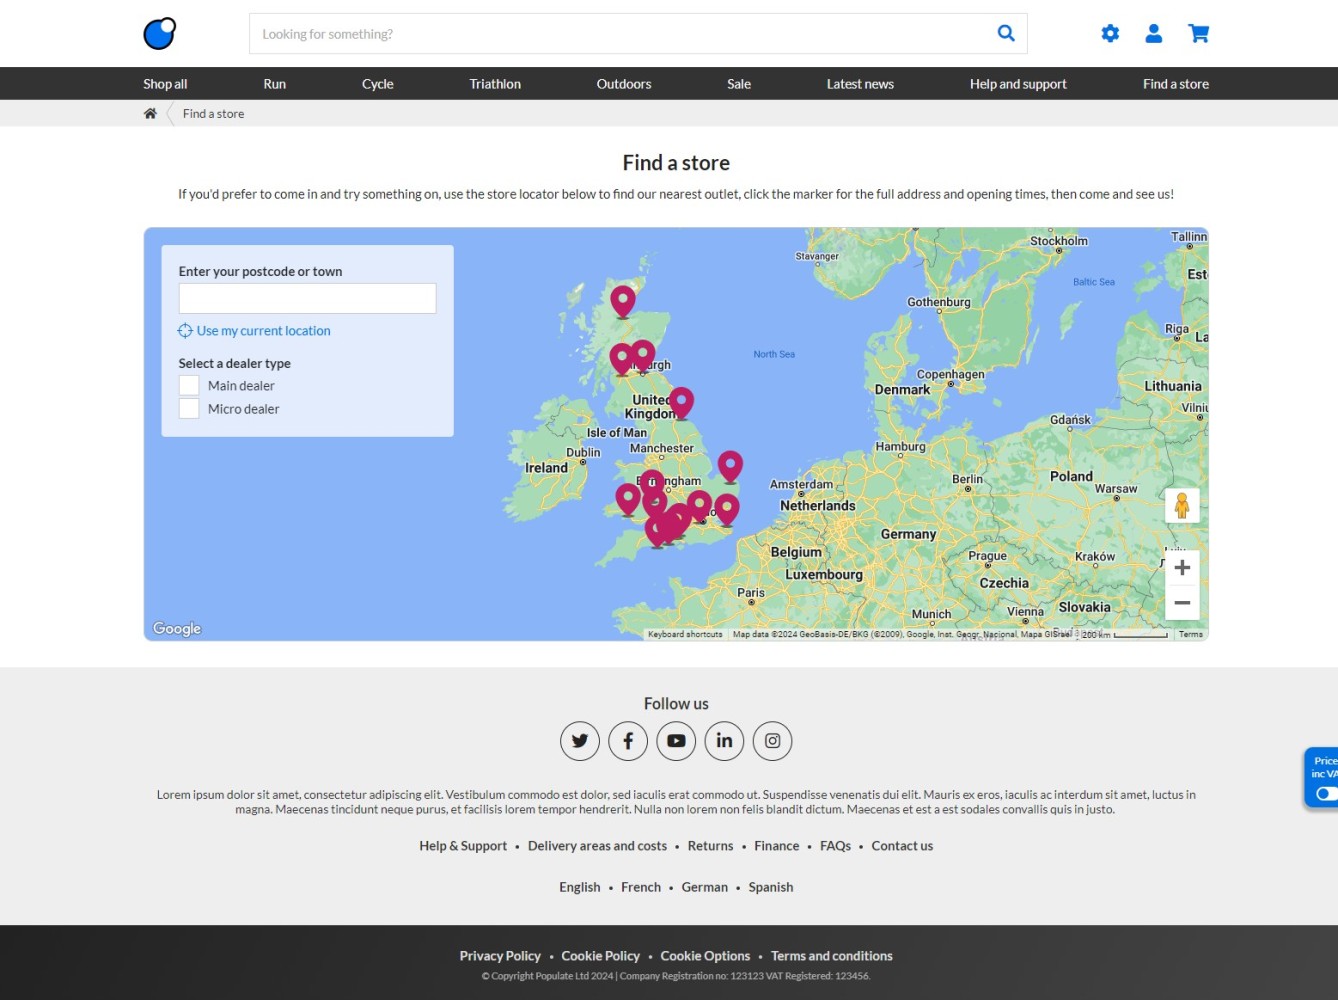Open the Cycle menu
Viewport: 1338px width, 1000px height.
377,84
